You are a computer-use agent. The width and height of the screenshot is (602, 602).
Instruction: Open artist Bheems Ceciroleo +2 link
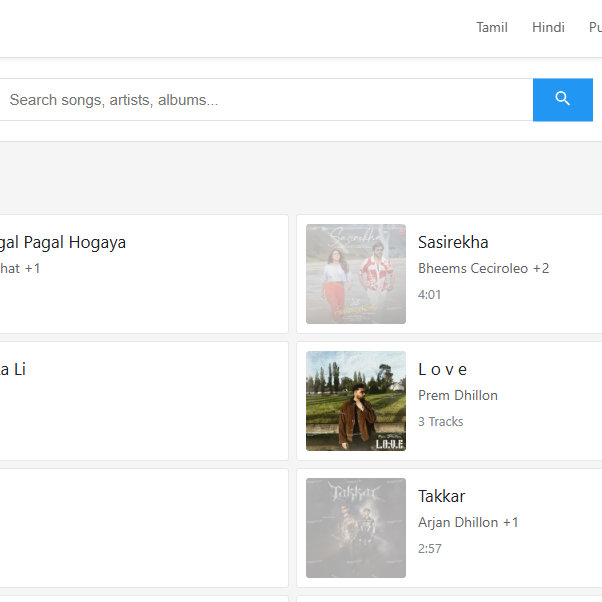pos(483,268)
